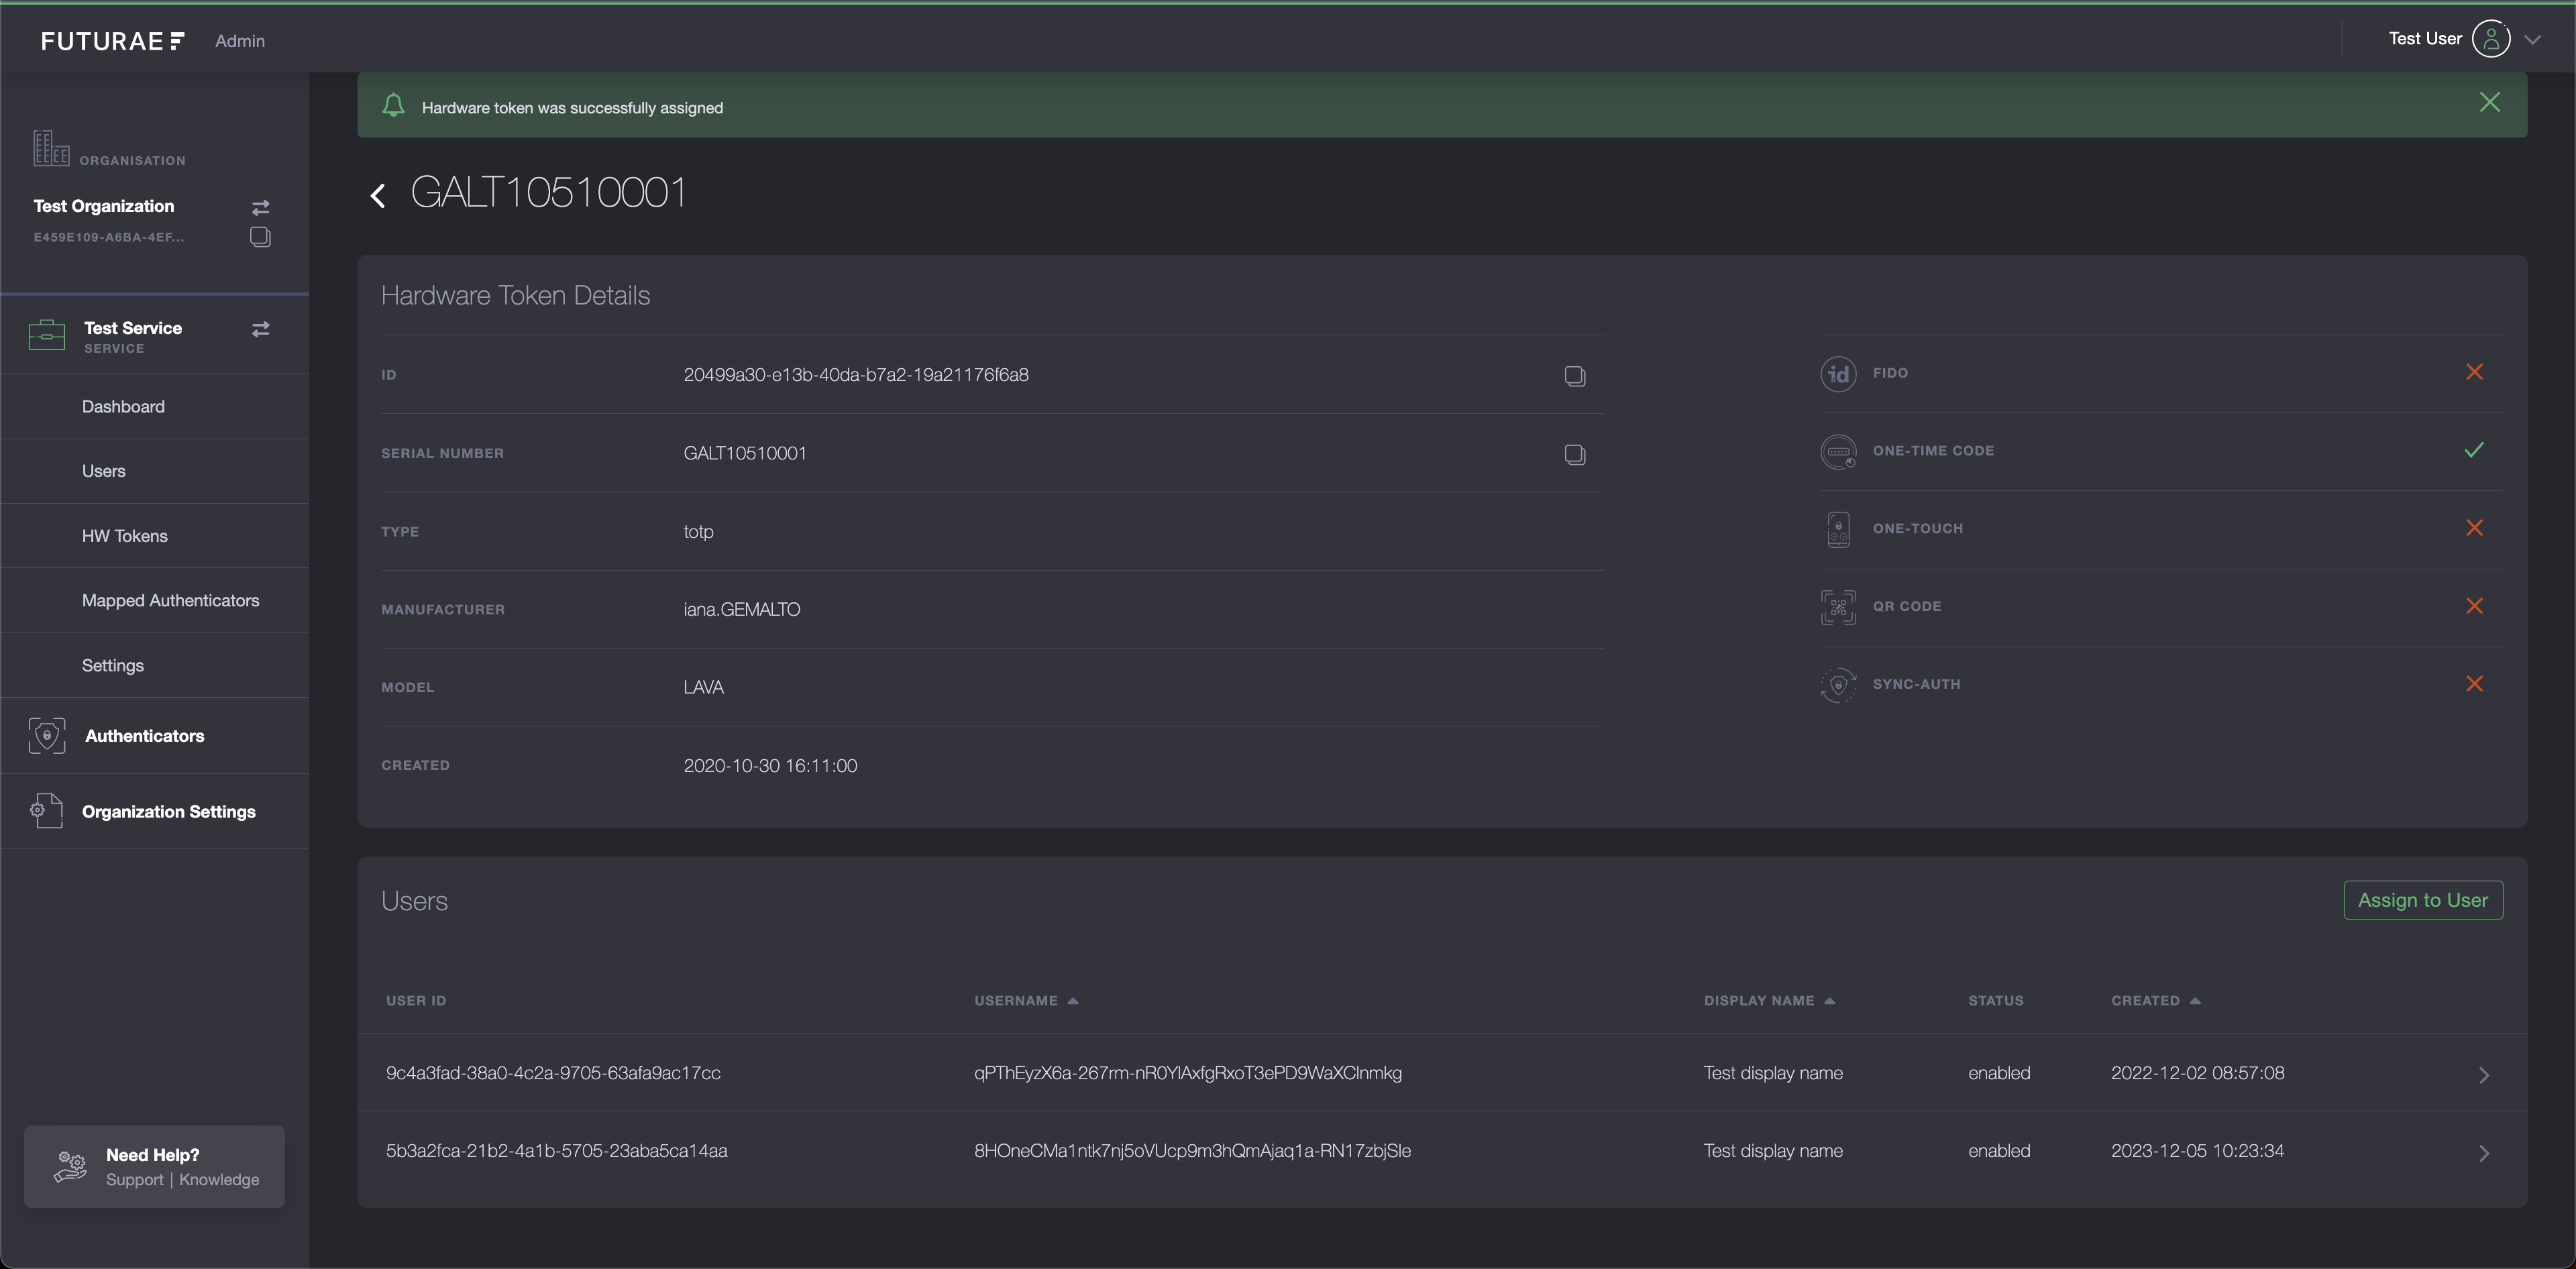Viewport: 2576px width, 1269px height.
Task: Switch service using arrows next to Test Service
Action: (x=260, y=329)
